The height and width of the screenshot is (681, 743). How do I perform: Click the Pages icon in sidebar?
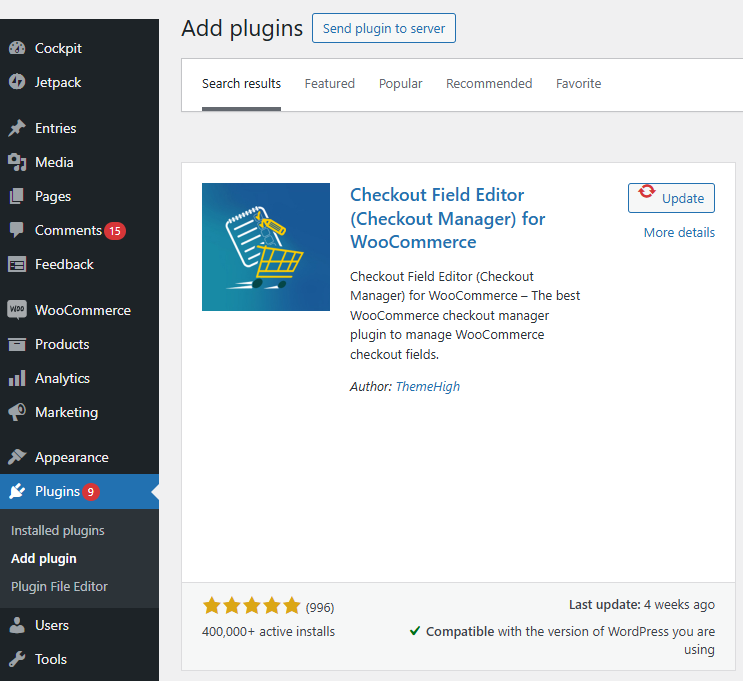tap(17, 196)
